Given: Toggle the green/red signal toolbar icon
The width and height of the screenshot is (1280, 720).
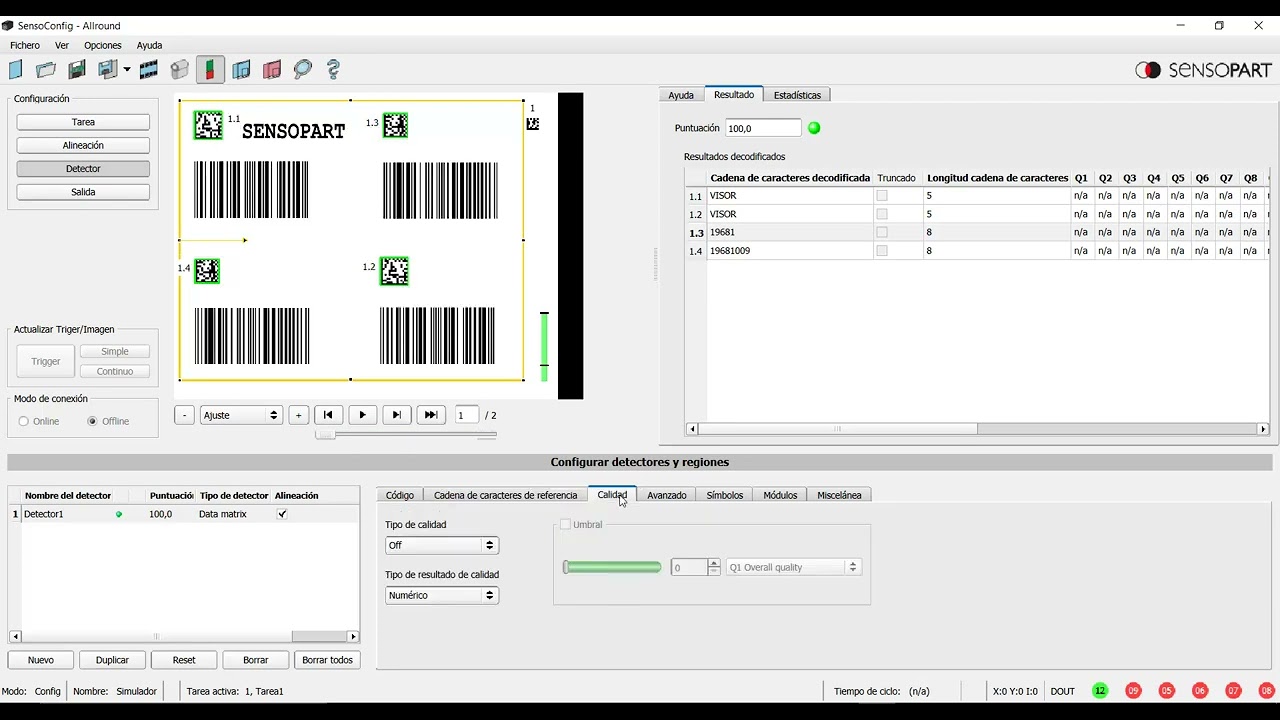Looking at the screenshot, I should click(210, 69).
